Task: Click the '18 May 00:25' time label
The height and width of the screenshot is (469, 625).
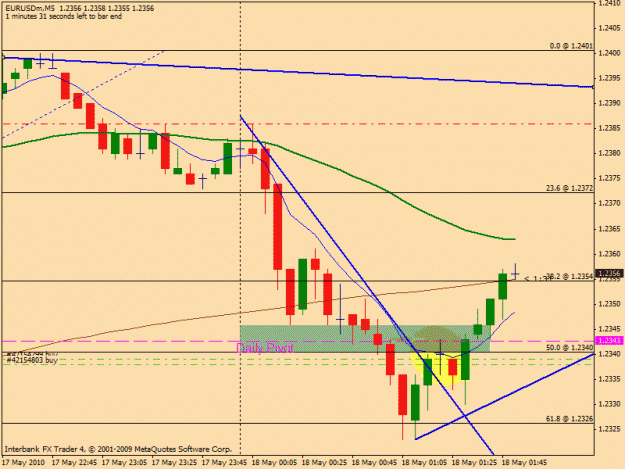Action: [324, 463]
